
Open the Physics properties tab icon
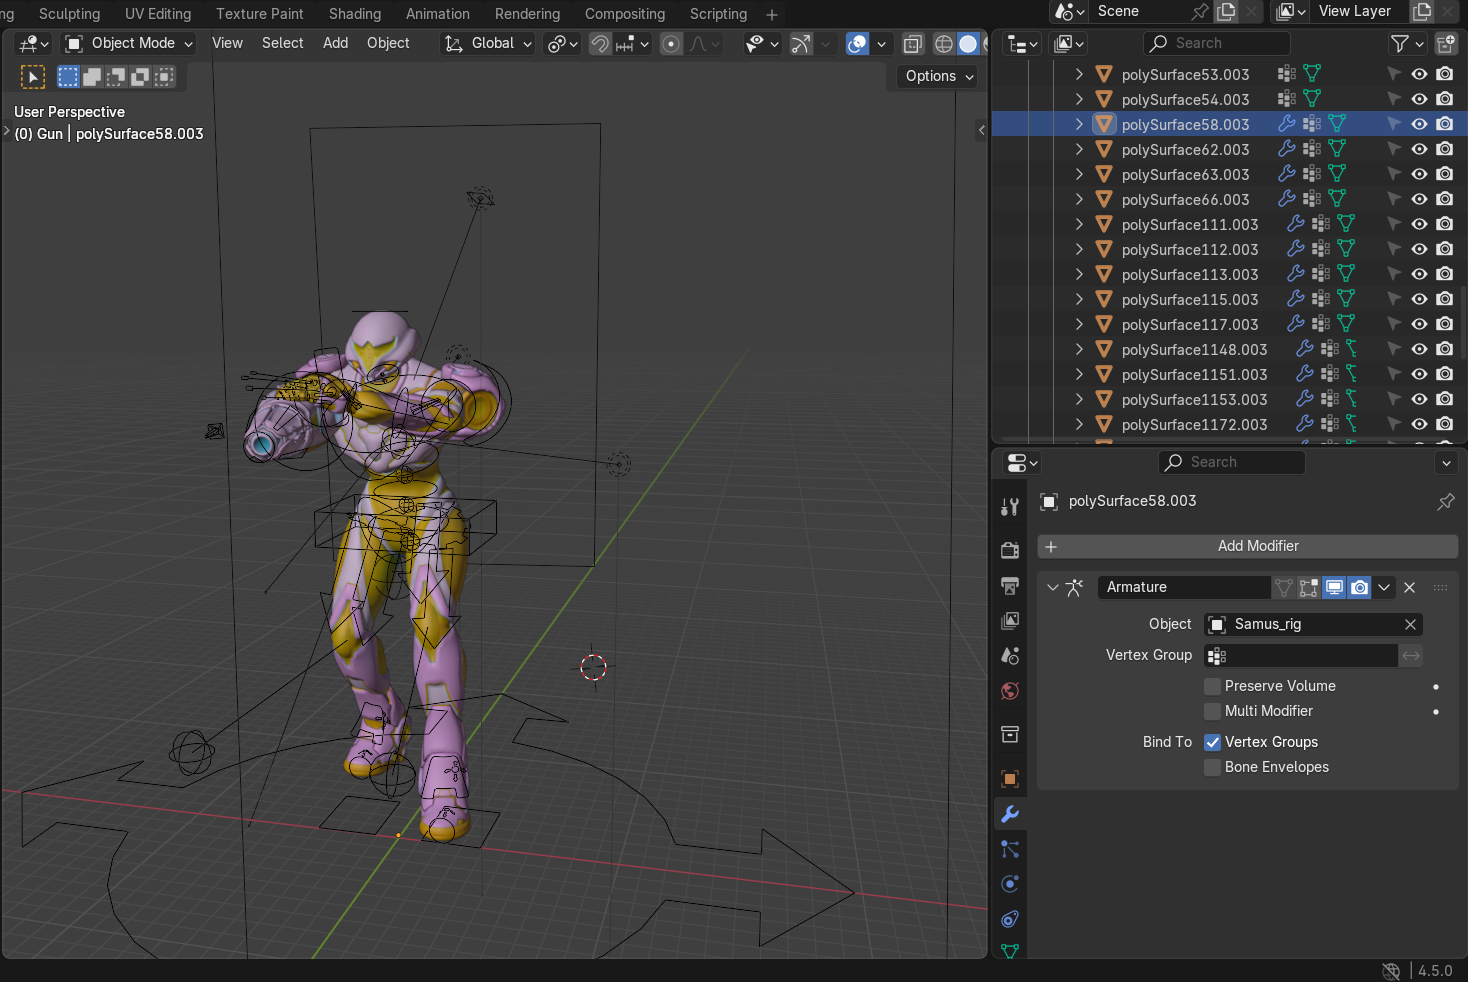(1010, 884)
